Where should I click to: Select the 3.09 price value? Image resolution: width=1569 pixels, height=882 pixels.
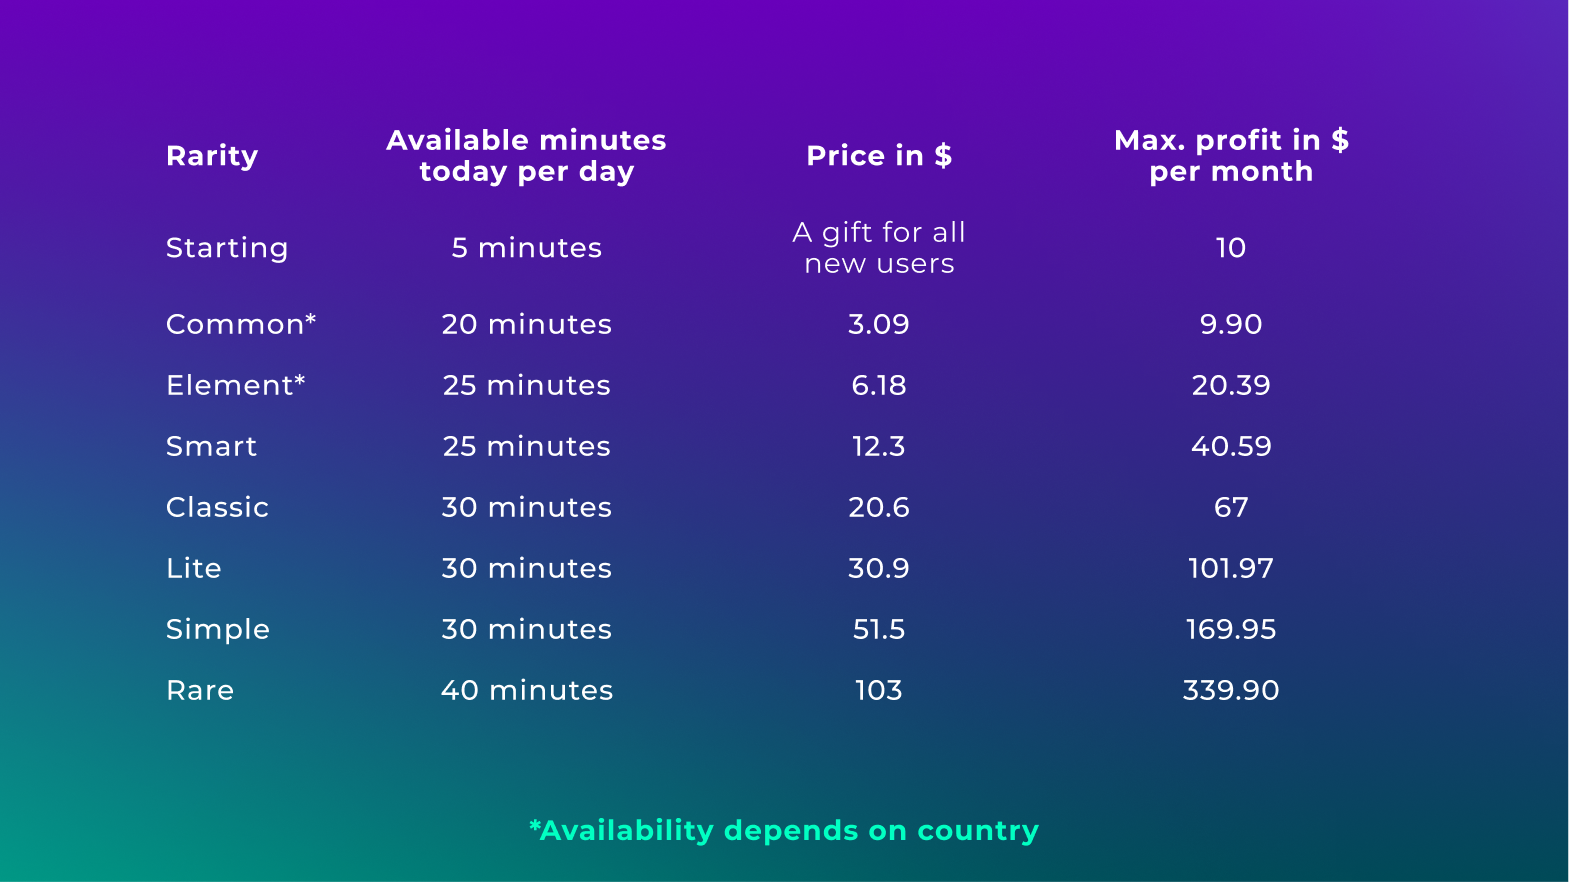pyautogui.click(x=879, y=324)
